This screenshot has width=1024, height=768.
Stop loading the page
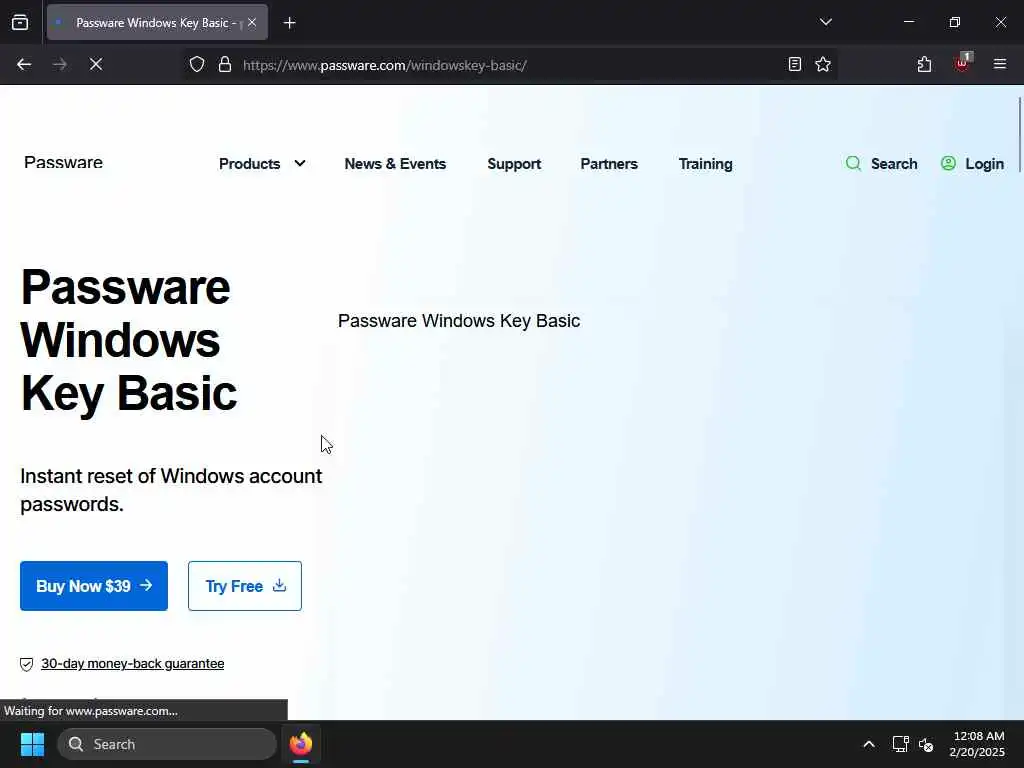[x=96, y=64]
